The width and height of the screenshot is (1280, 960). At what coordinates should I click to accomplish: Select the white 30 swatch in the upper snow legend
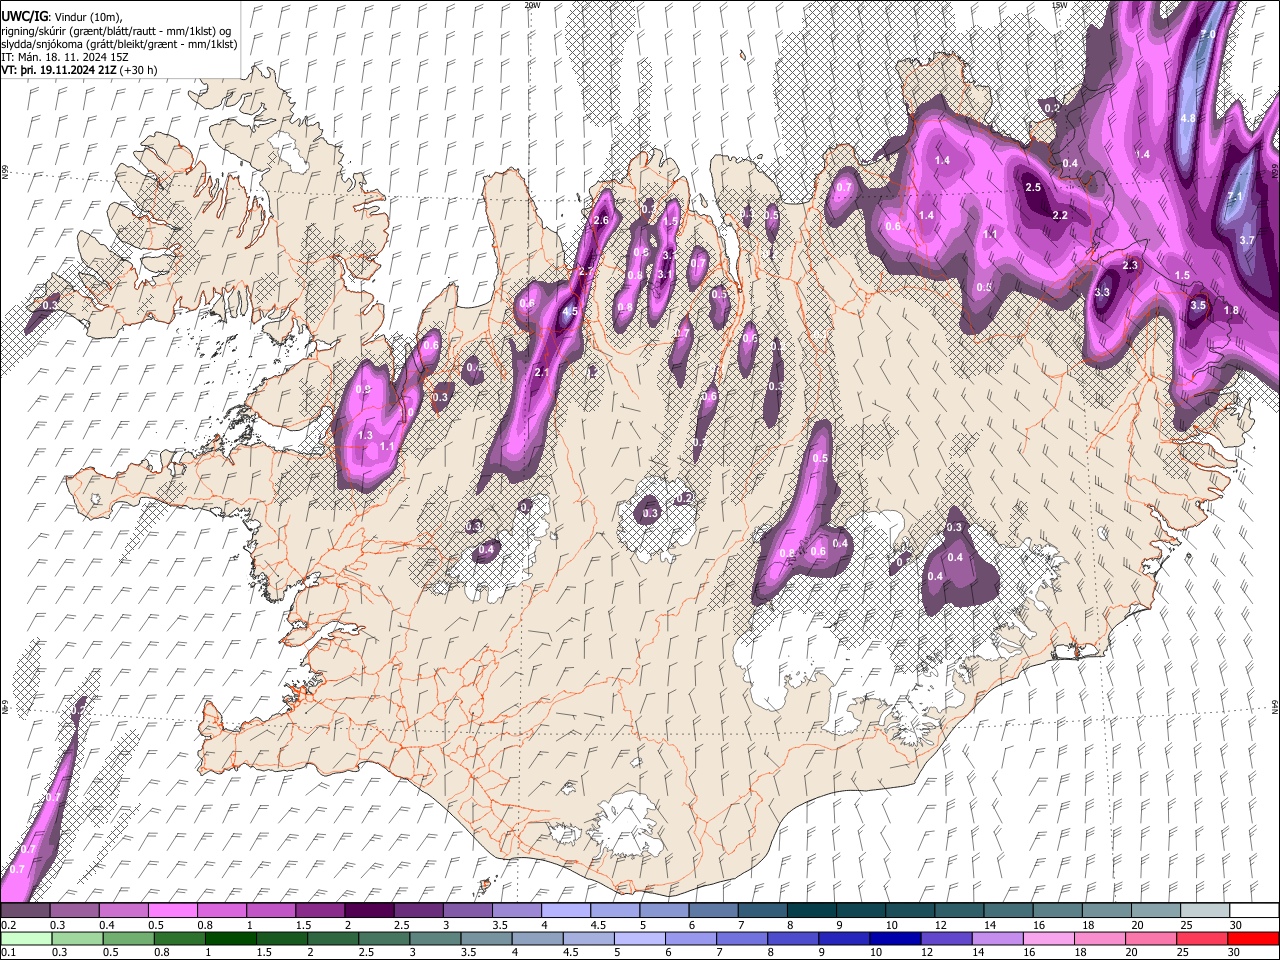click(x=1253, y=910)
